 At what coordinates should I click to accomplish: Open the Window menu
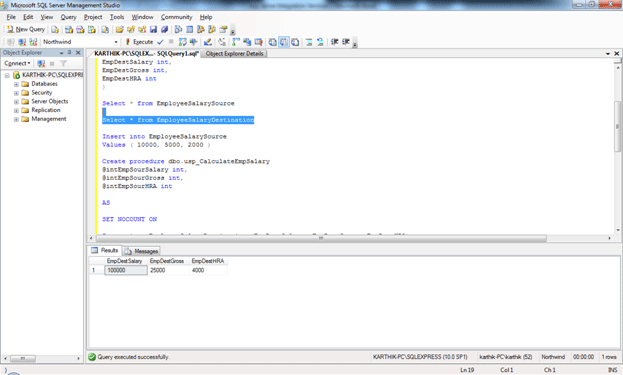point(142,17)
